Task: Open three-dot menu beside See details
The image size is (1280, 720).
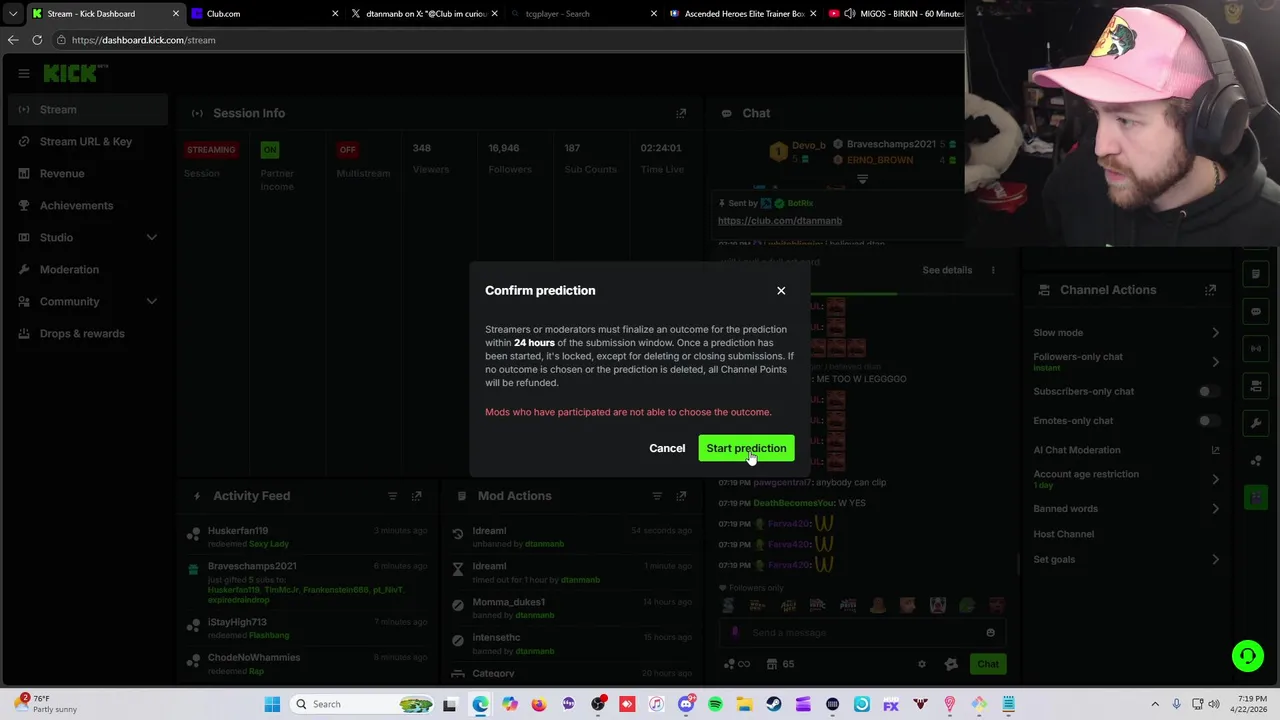Action: 993,270
